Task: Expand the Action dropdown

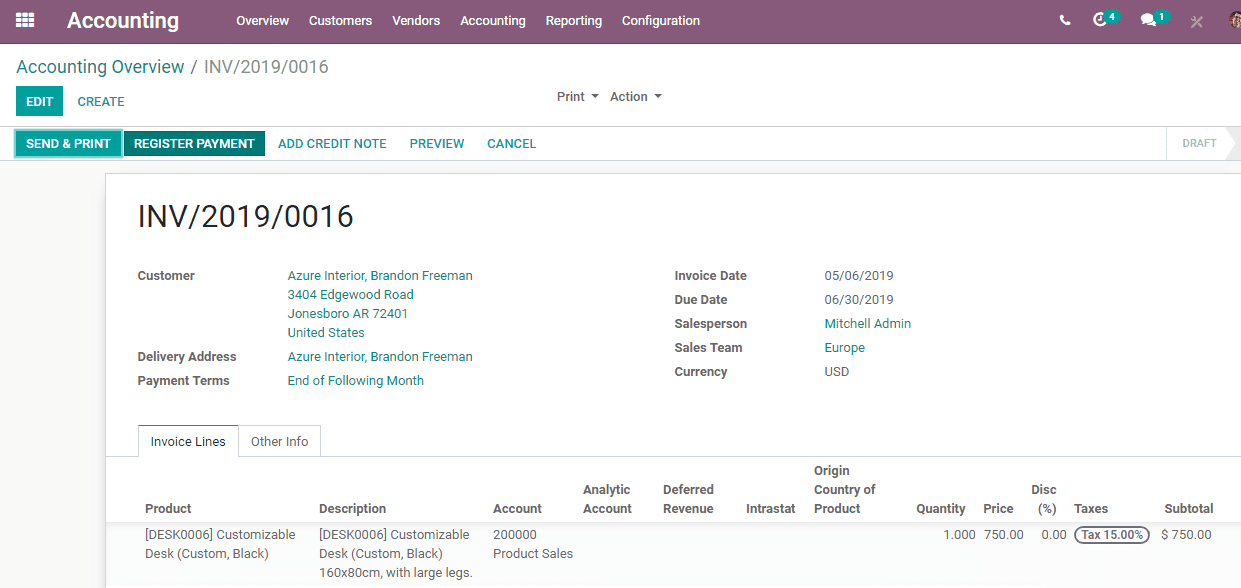Action: pos(636,97)
